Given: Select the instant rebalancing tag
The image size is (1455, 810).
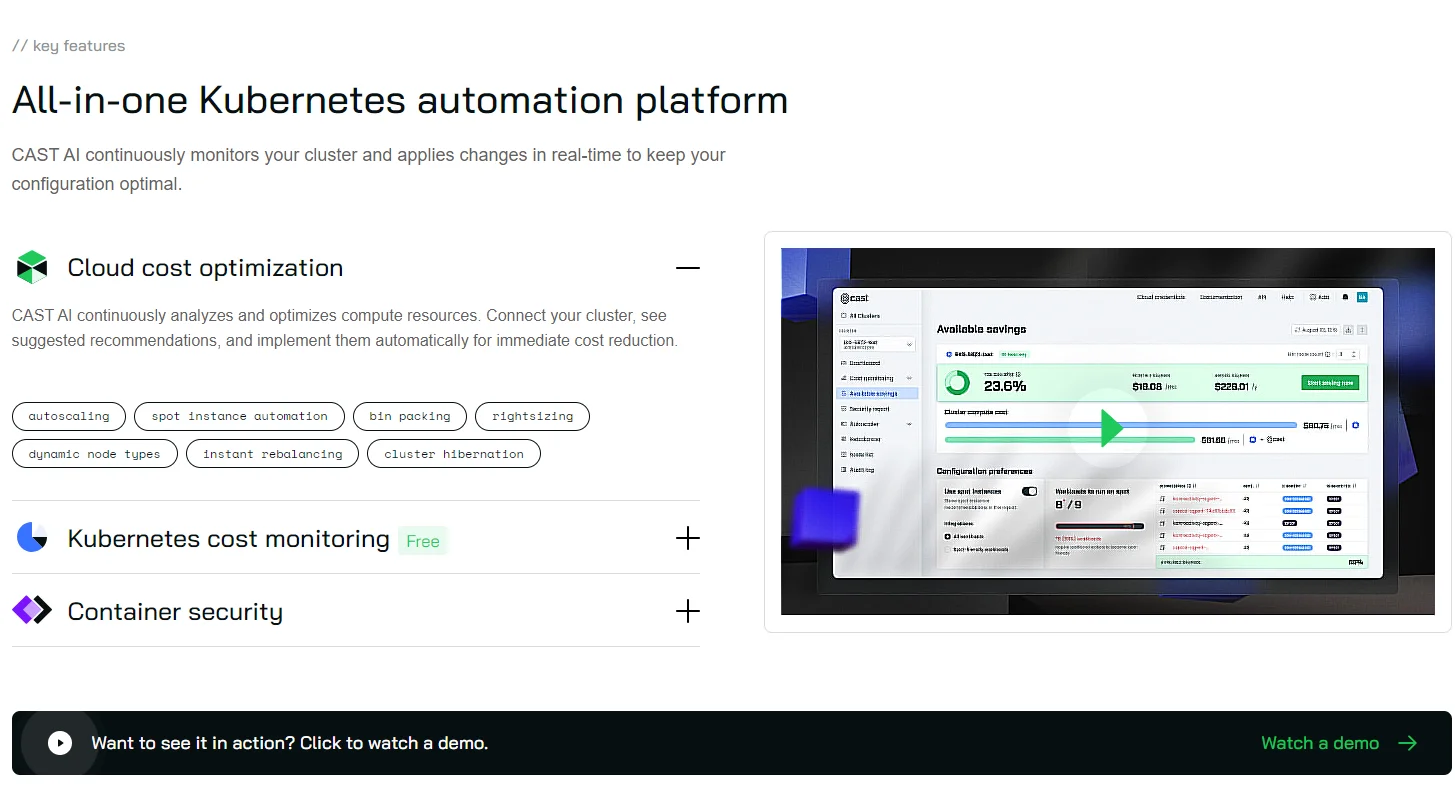Looking at the screenshot, I should [x=272, y=454].
